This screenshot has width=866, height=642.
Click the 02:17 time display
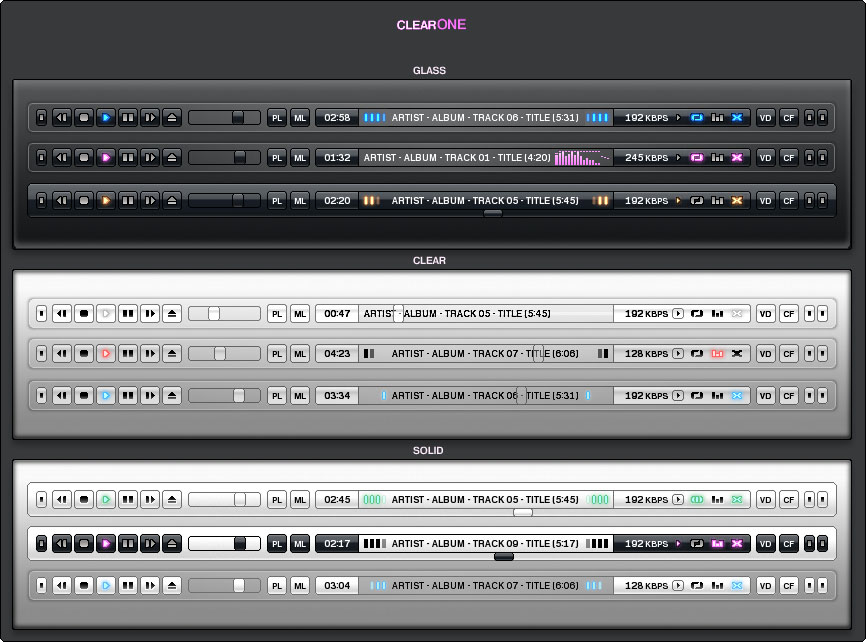tap(337, 544)
